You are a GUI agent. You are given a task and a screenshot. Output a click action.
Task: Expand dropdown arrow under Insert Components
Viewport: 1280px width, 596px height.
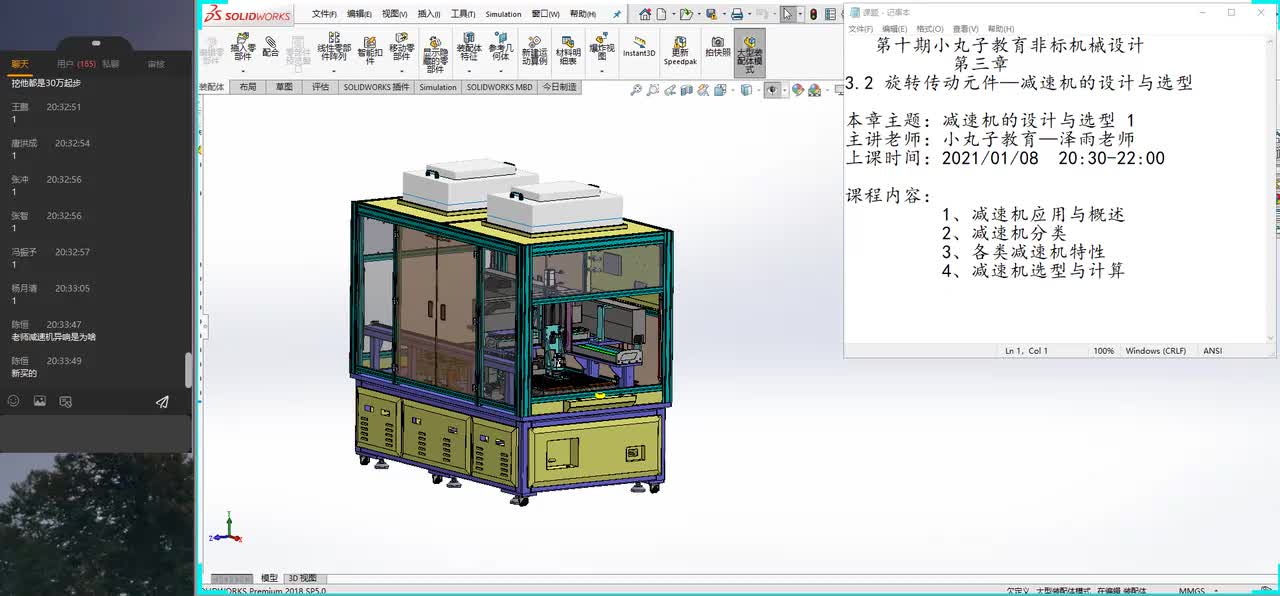243,71
